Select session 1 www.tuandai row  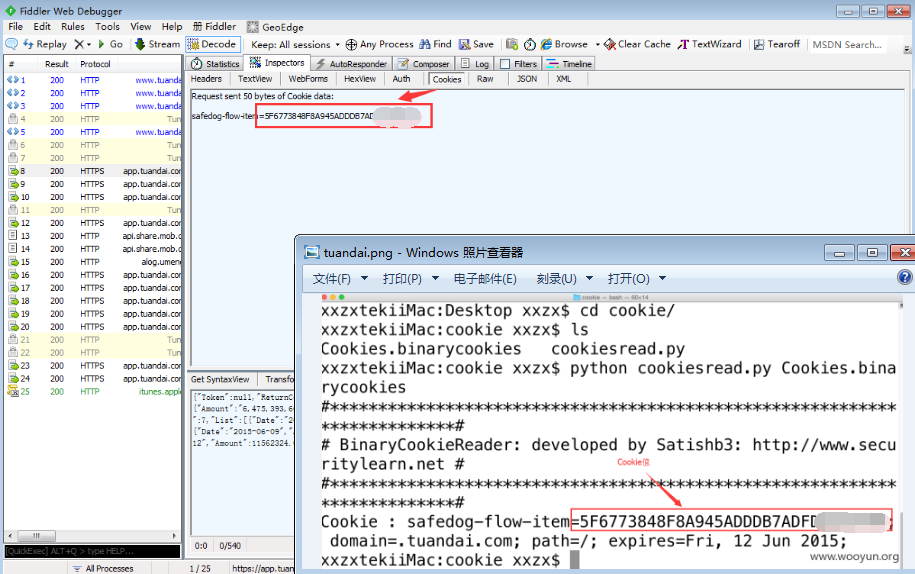[93, 80]
